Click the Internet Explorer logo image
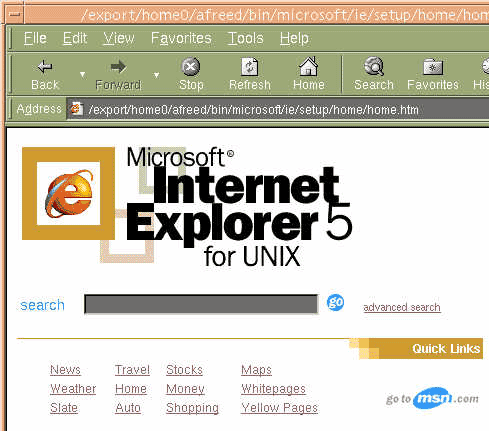The image size is (489, 431). [x=68, y=193]
